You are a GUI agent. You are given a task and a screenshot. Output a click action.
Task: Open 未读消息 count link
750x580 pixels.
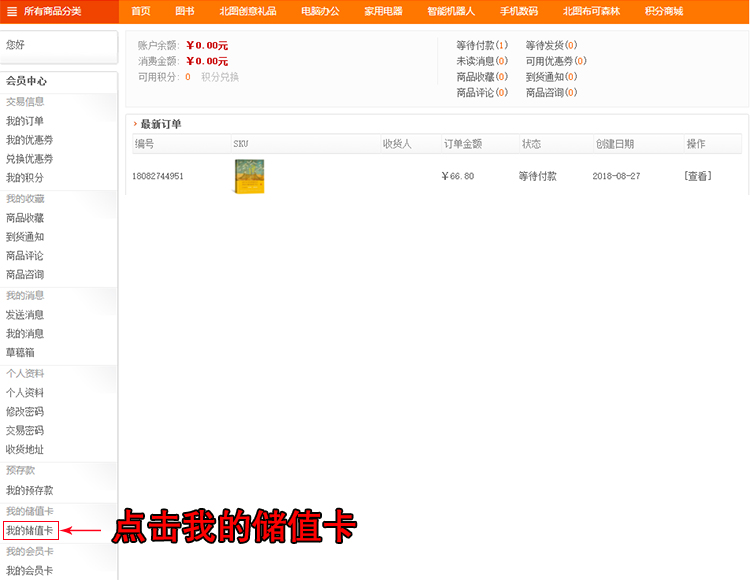[x=481, y=61]
